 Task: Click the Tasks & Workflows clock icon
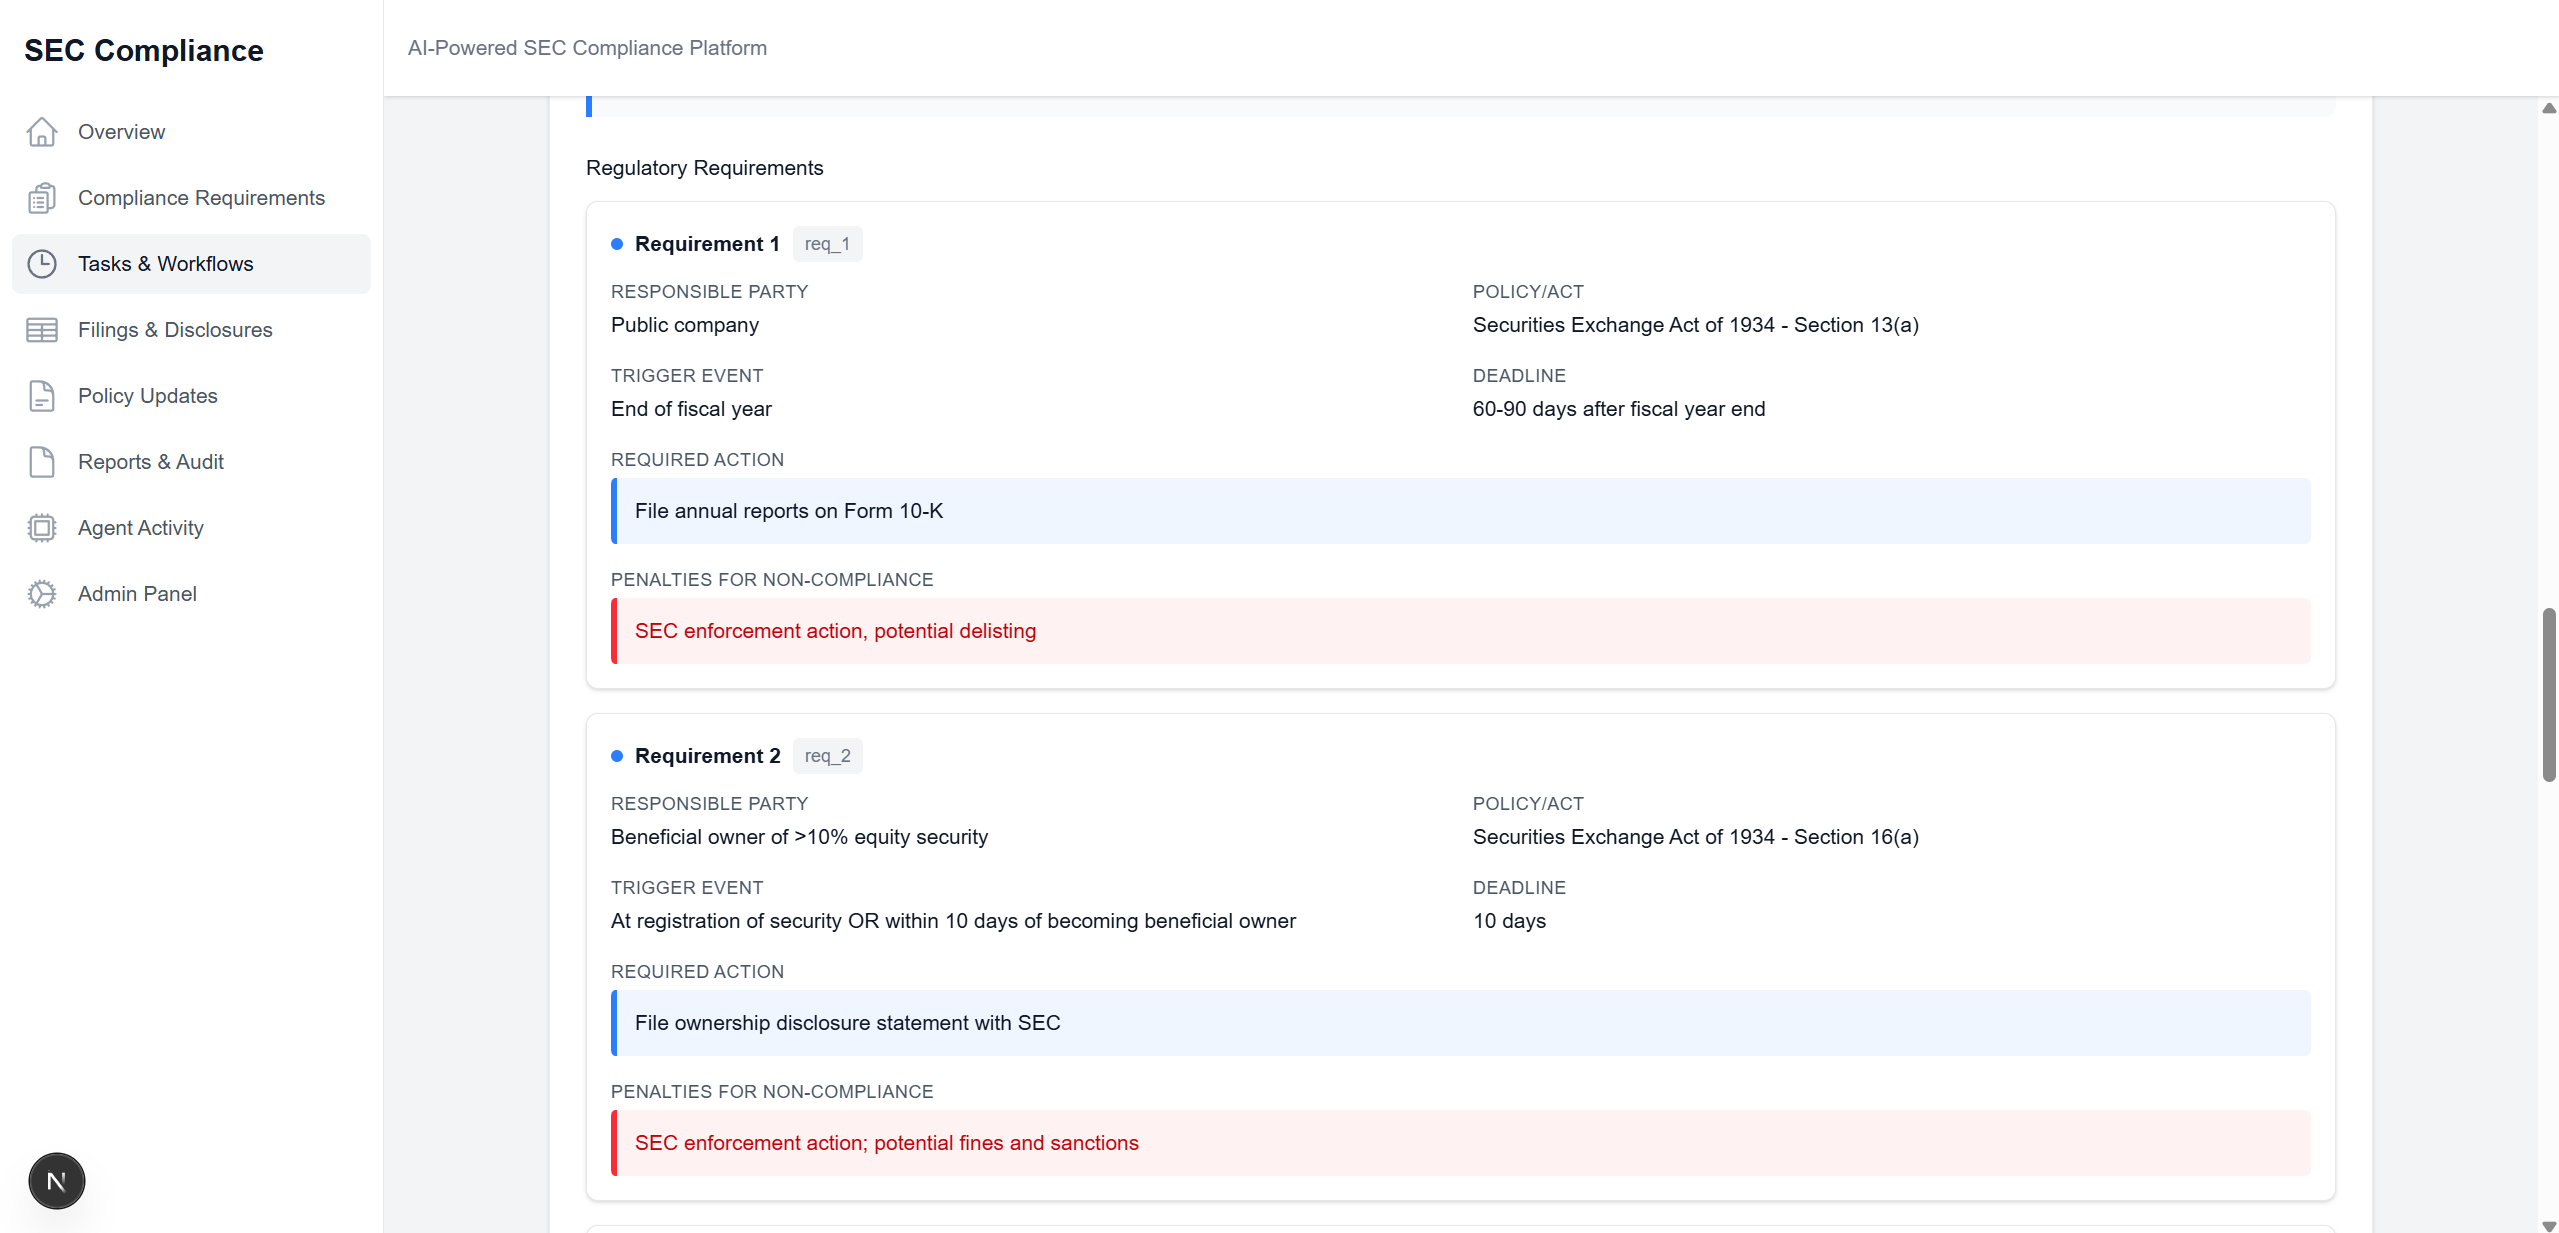(x=42, y=264)
